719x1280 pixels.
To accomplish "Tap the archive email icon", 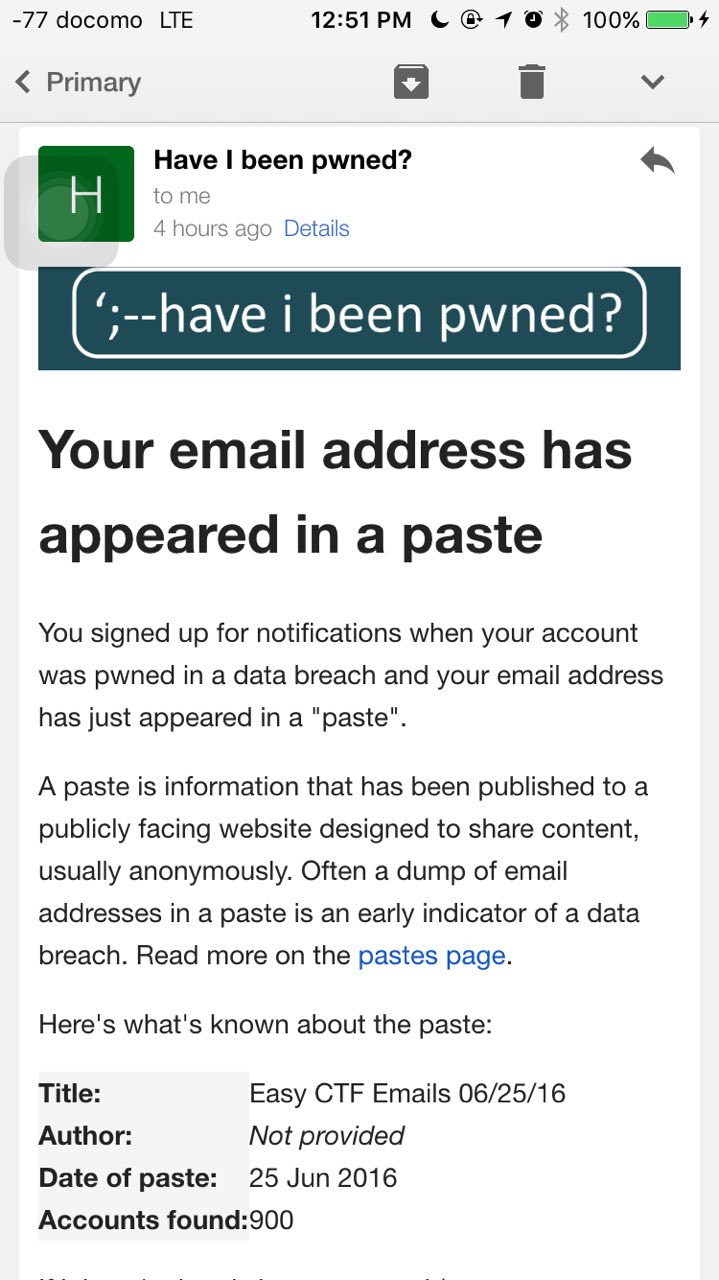I will click(x=411, y=82).
